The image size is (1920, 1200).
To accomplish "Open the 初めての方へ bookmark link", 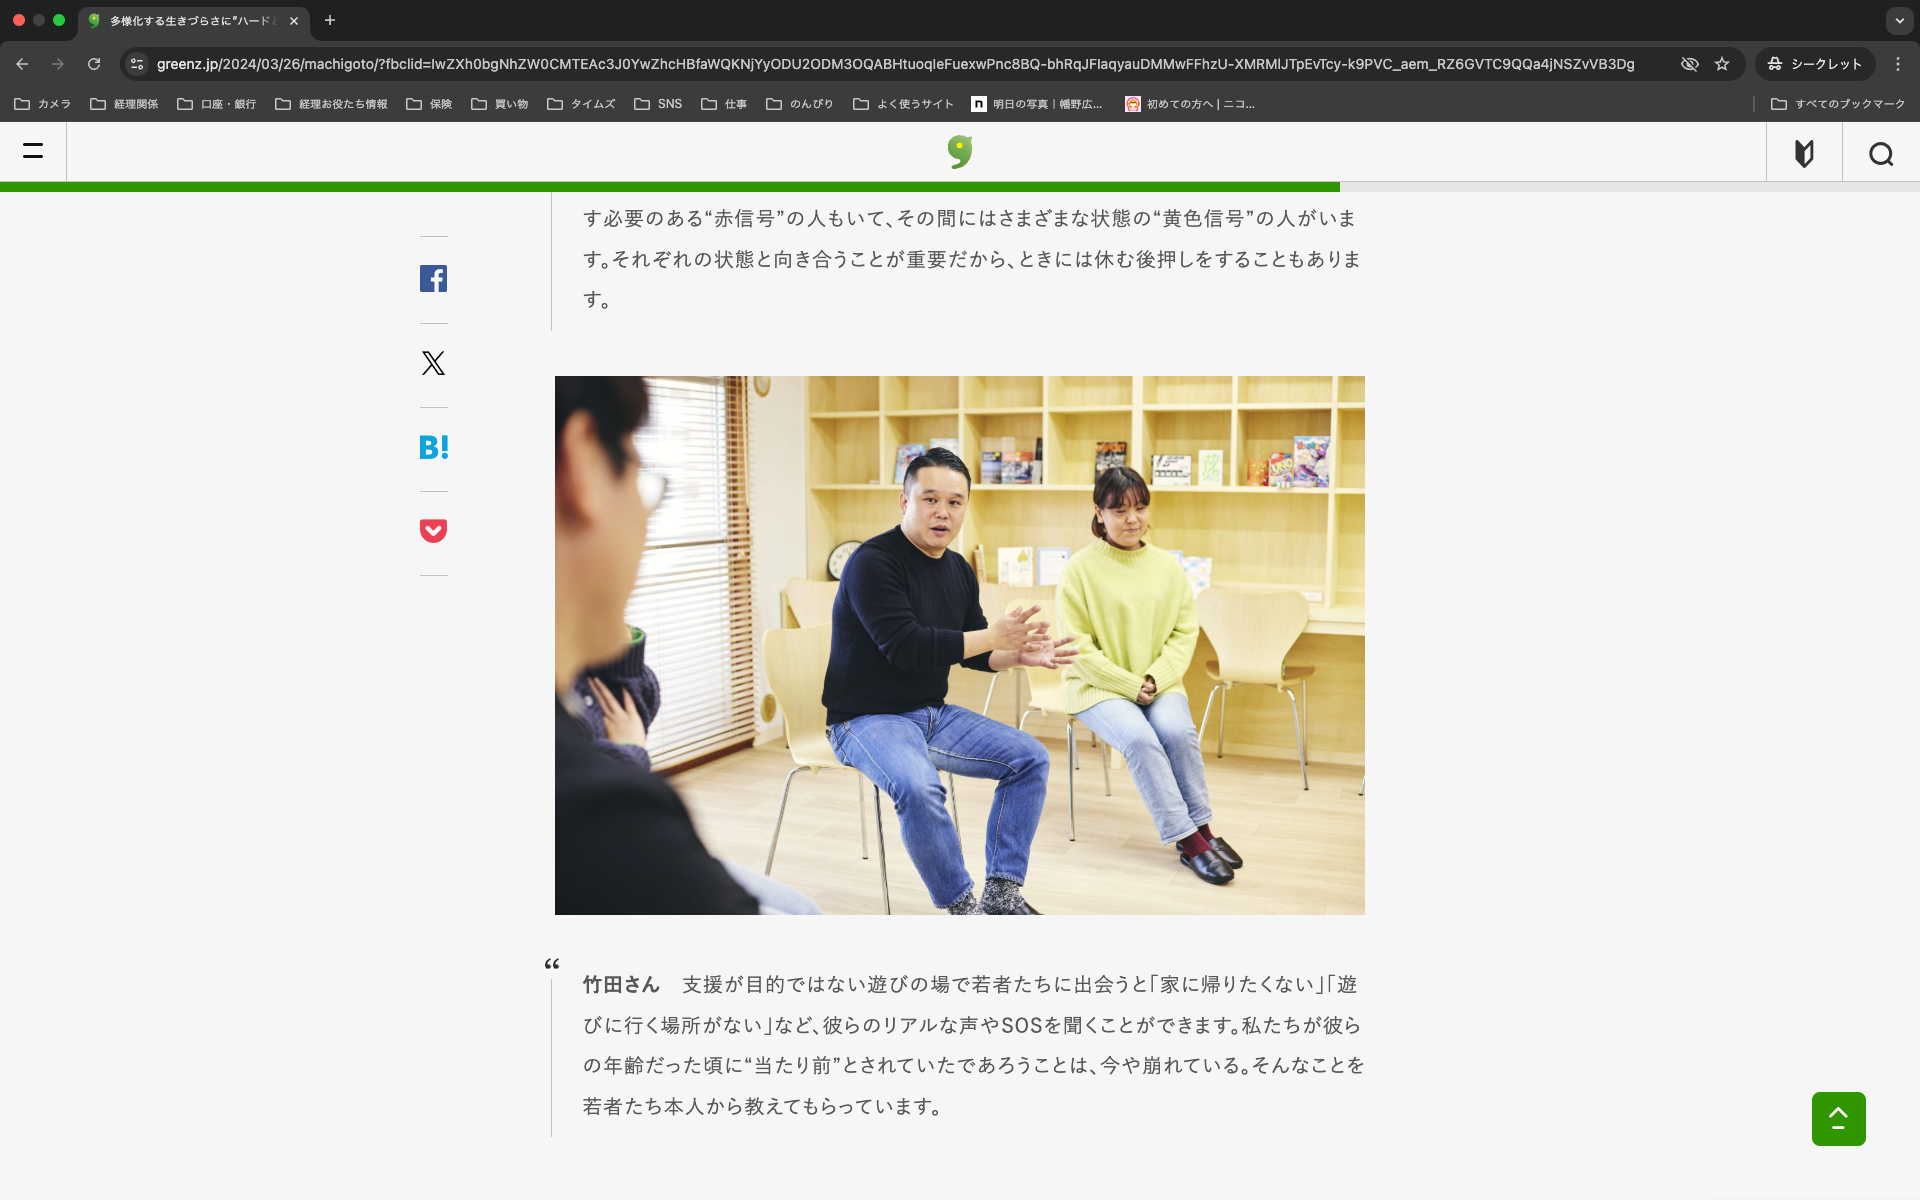I will 1190,104.
